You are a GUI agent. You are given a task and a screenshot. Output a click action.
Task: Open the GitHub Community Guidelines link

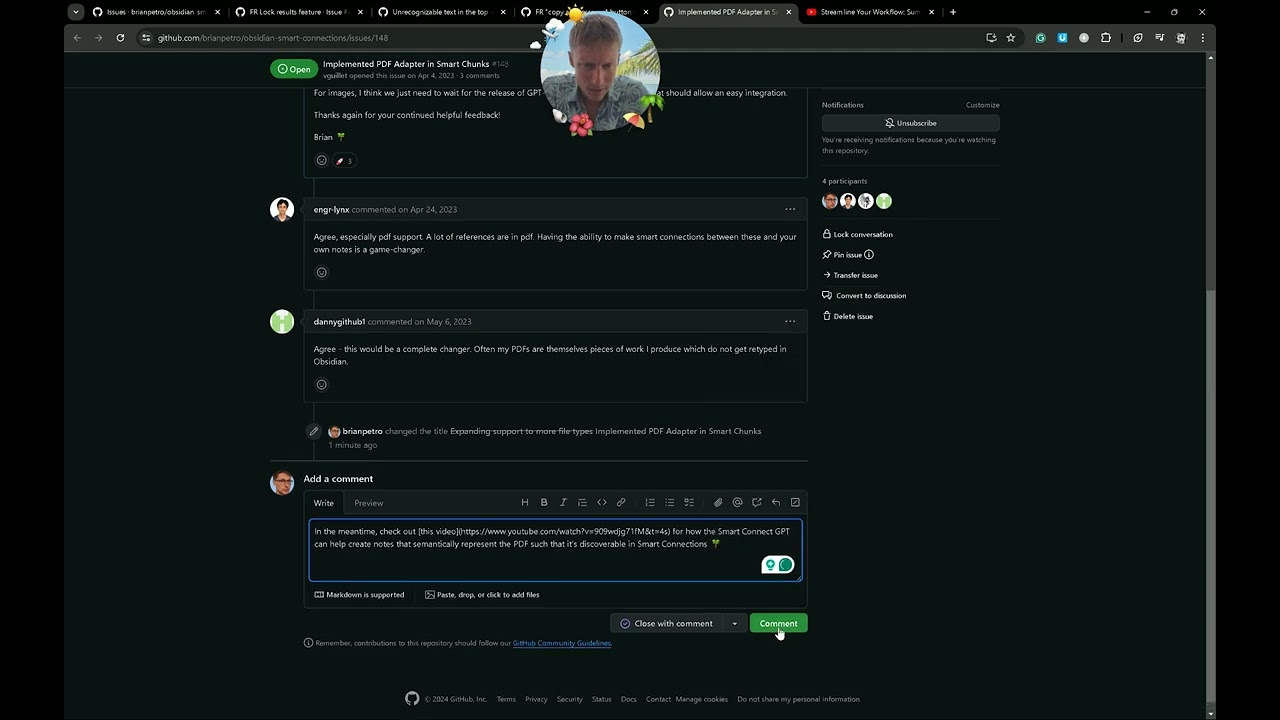(561, 643)
